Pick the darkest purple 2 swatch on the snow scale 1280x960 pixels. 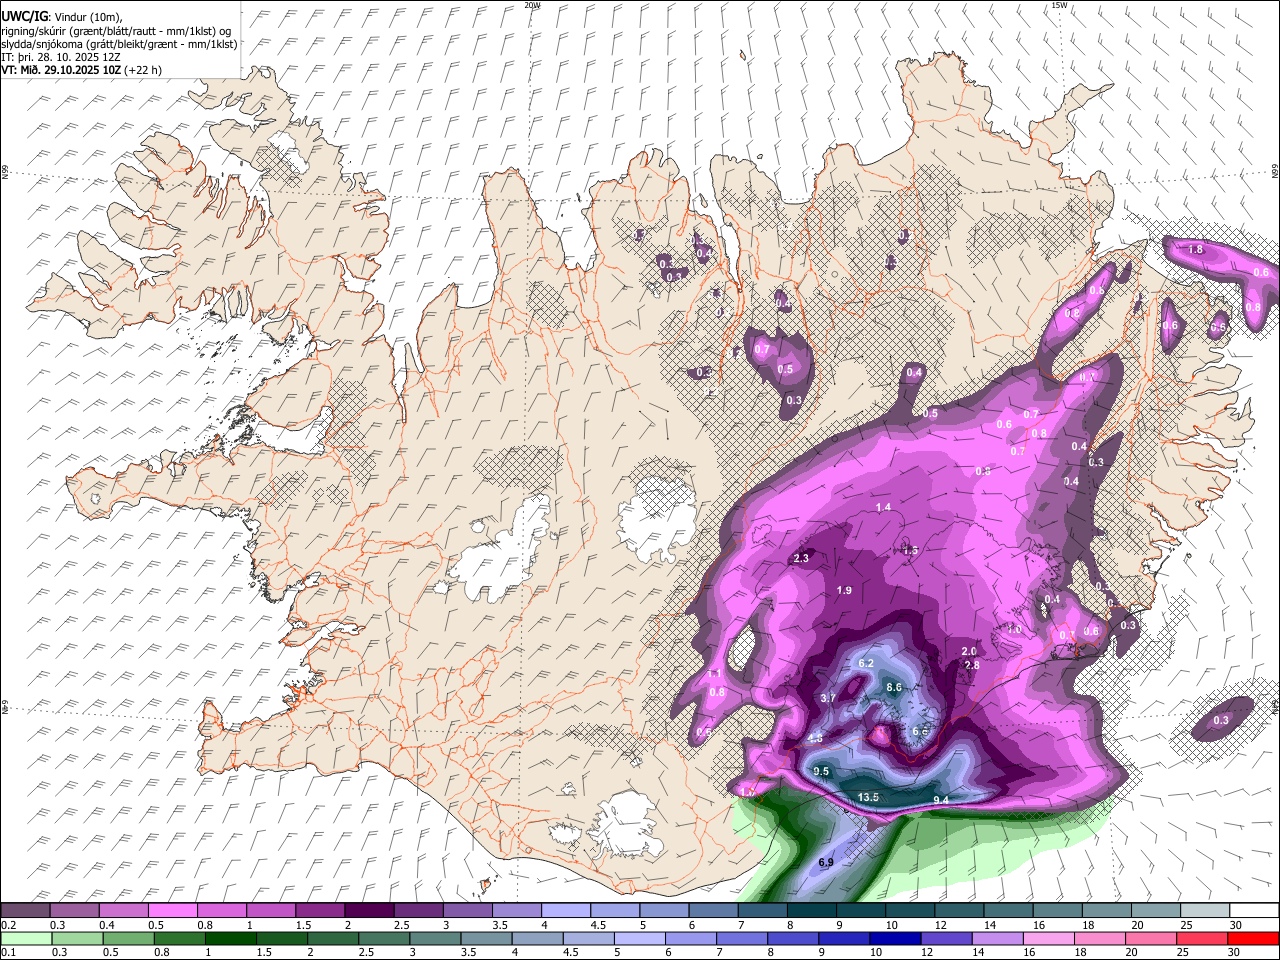tap(369, 910)
